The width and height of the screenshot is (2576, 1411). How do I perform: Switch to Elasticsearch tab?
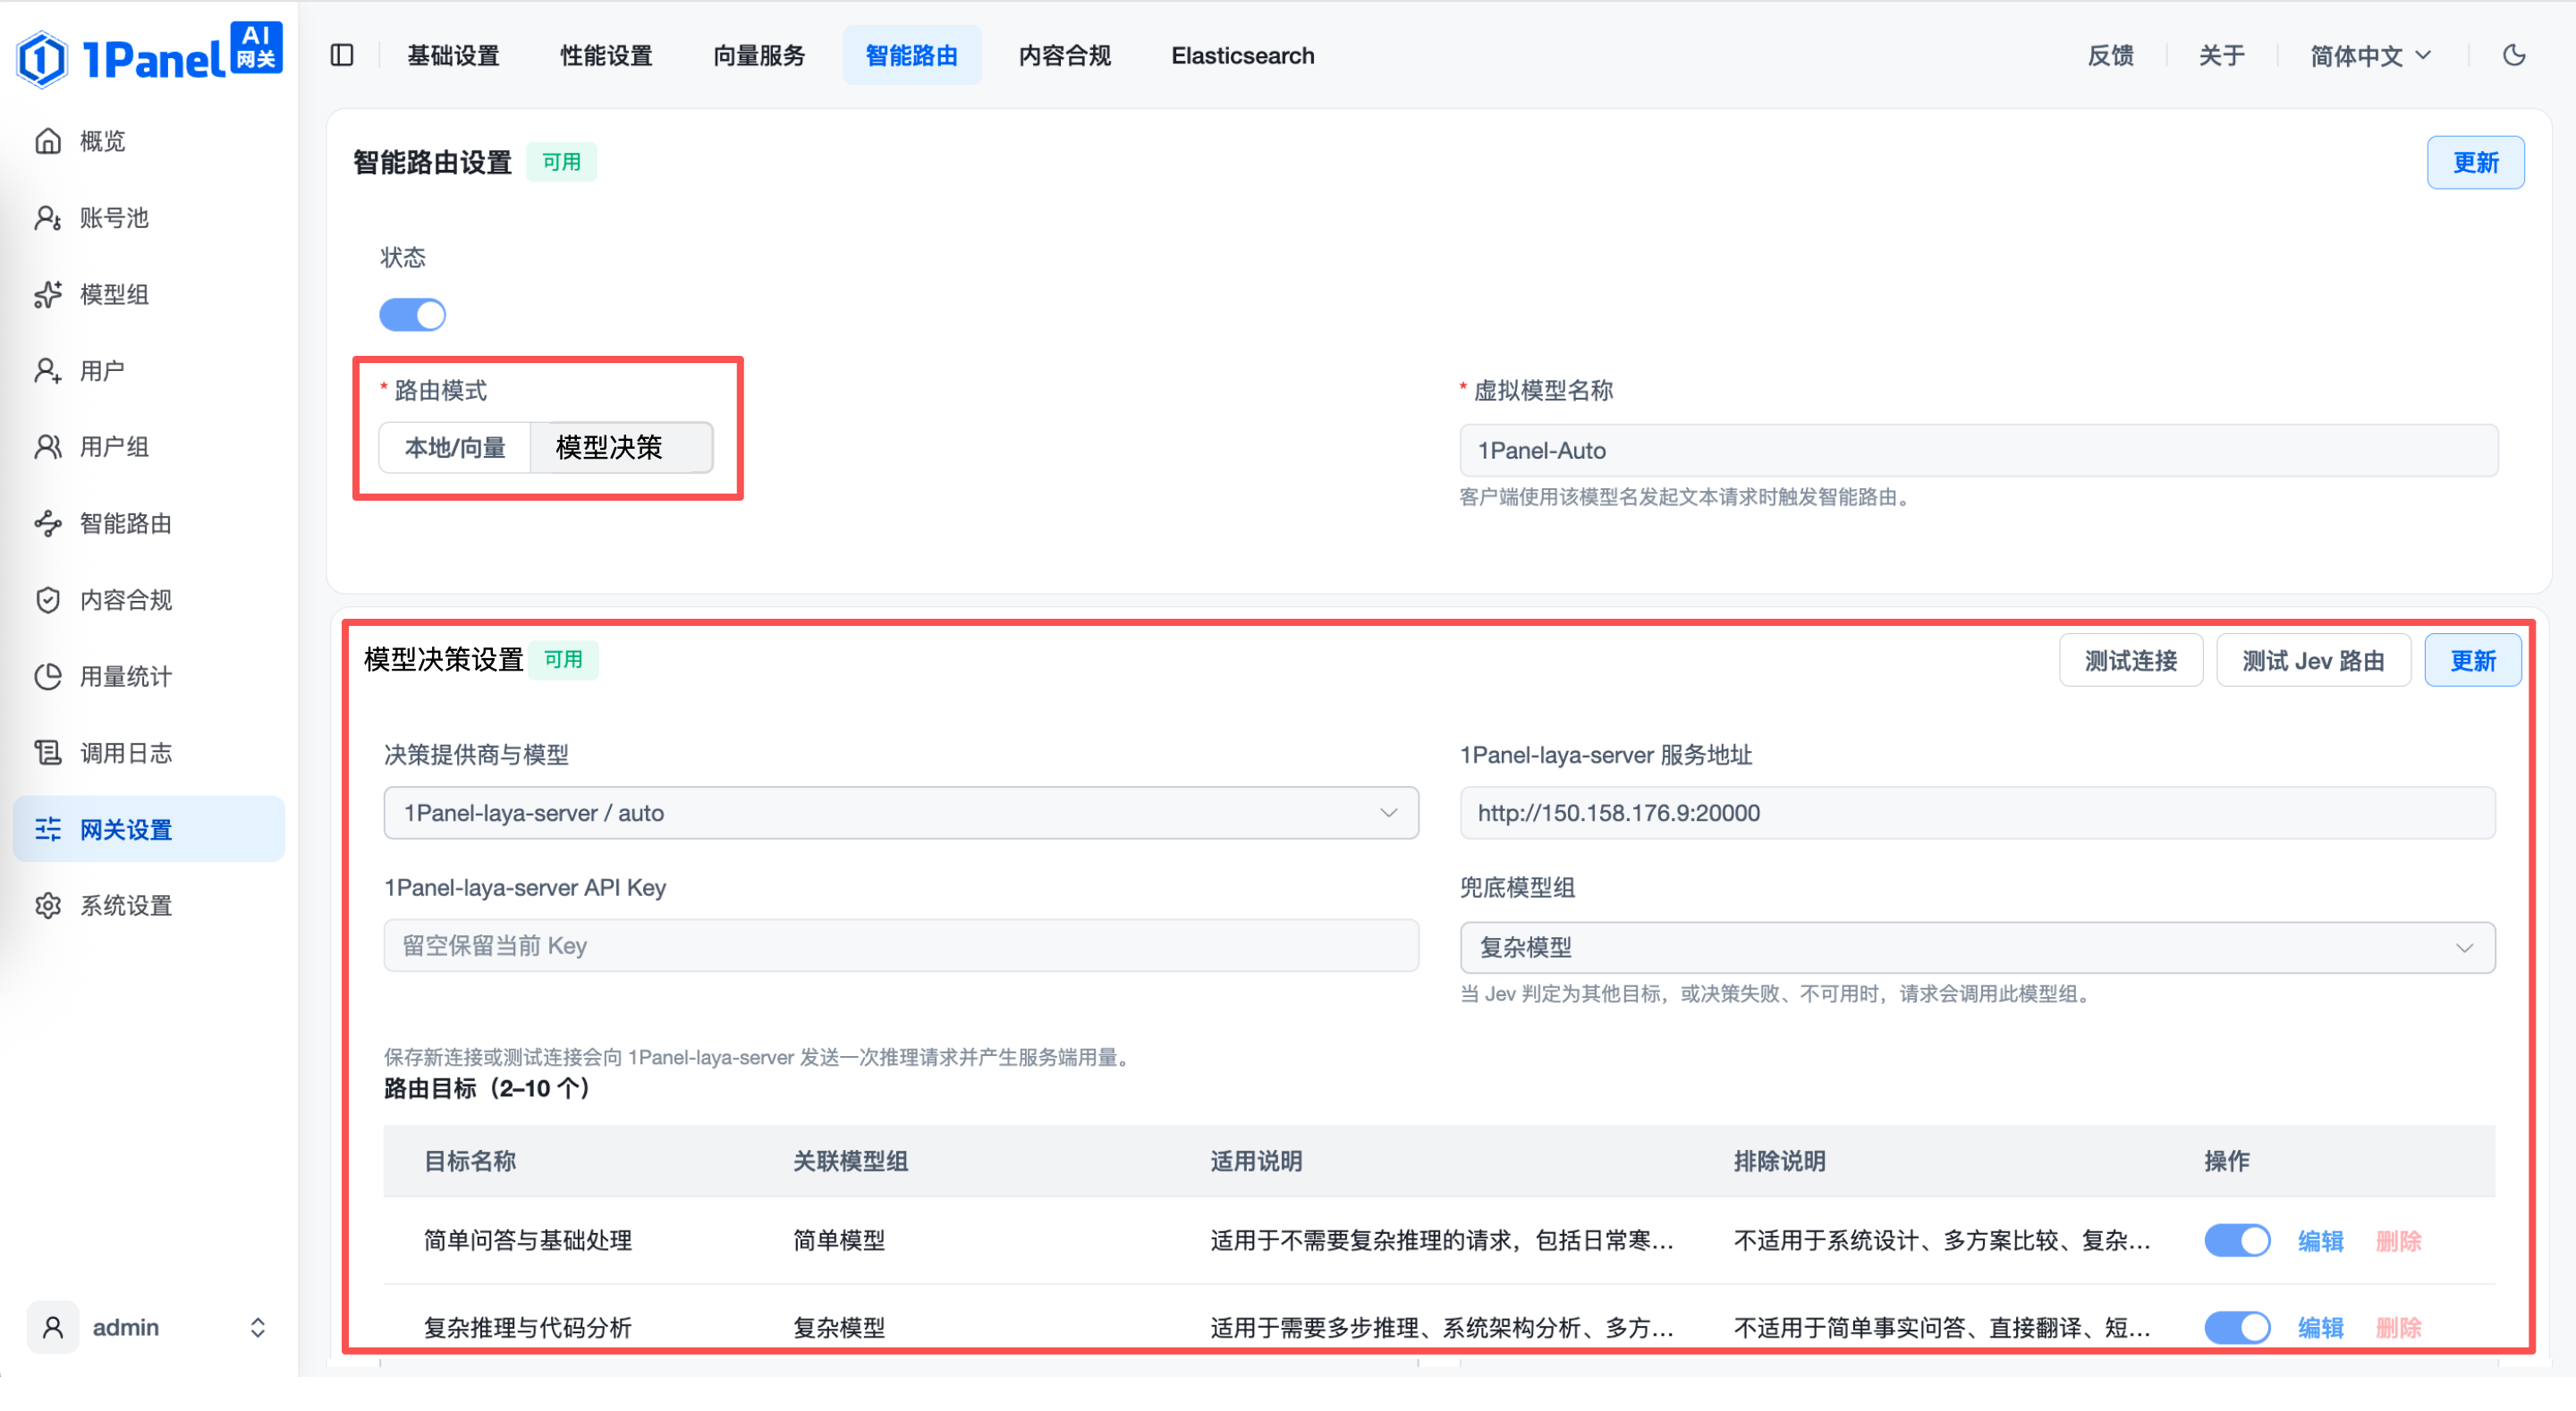(1242, 55)
